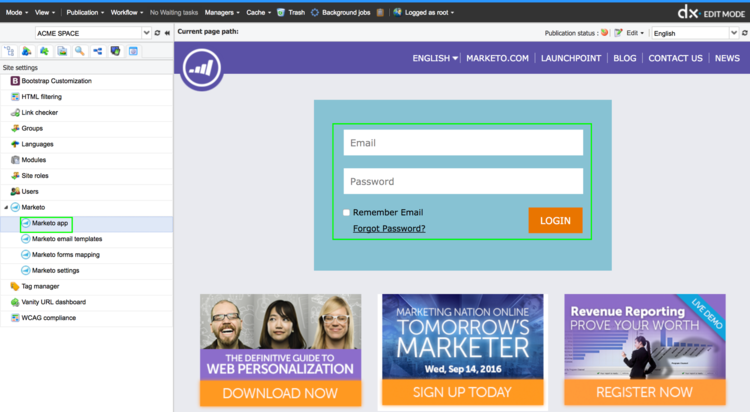Open the View menu

44,12
